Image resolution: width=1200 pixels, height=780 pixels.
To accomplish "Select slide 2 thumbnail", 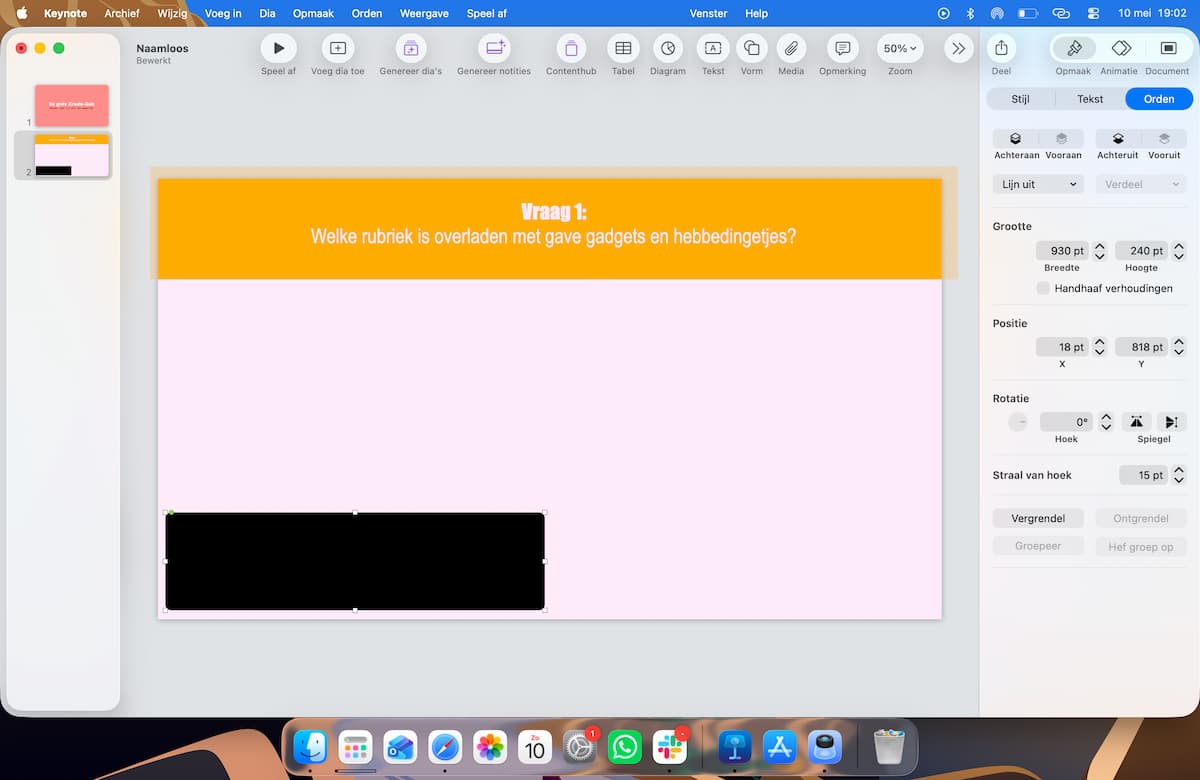I will [72, 155].
